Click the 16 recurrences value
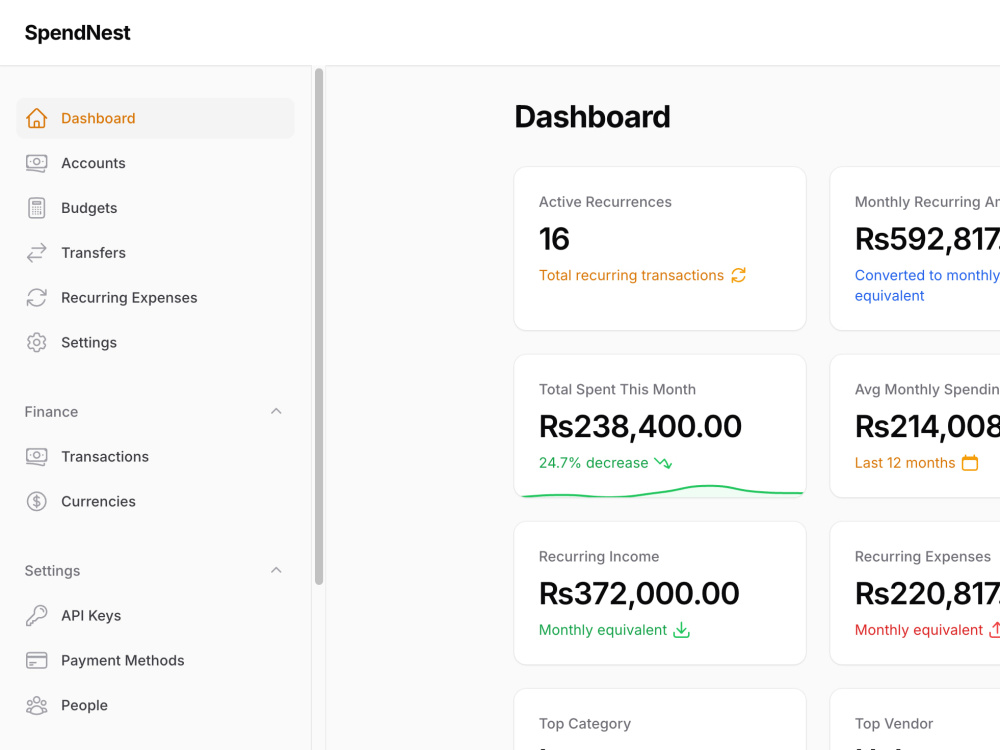 click(x=554, y=239)
